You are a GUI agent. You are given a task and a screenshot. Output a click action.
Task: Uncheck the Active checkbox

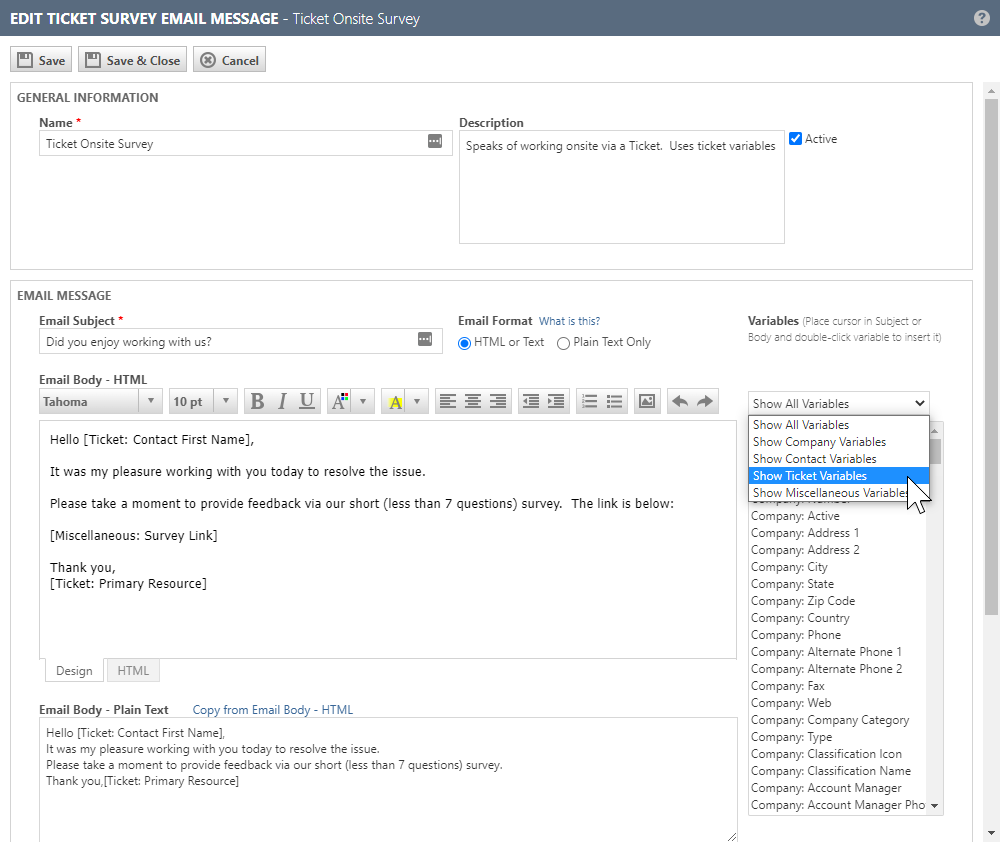[x=796, y=139]
